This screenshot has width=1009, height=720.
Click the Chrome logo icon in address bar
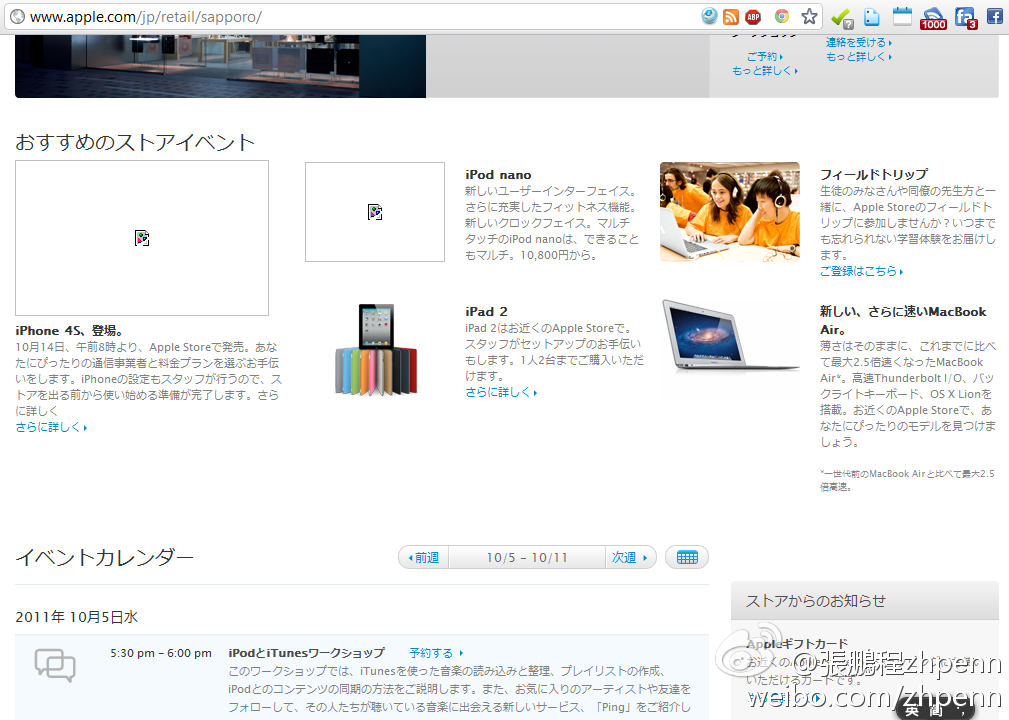click(782, 17)
